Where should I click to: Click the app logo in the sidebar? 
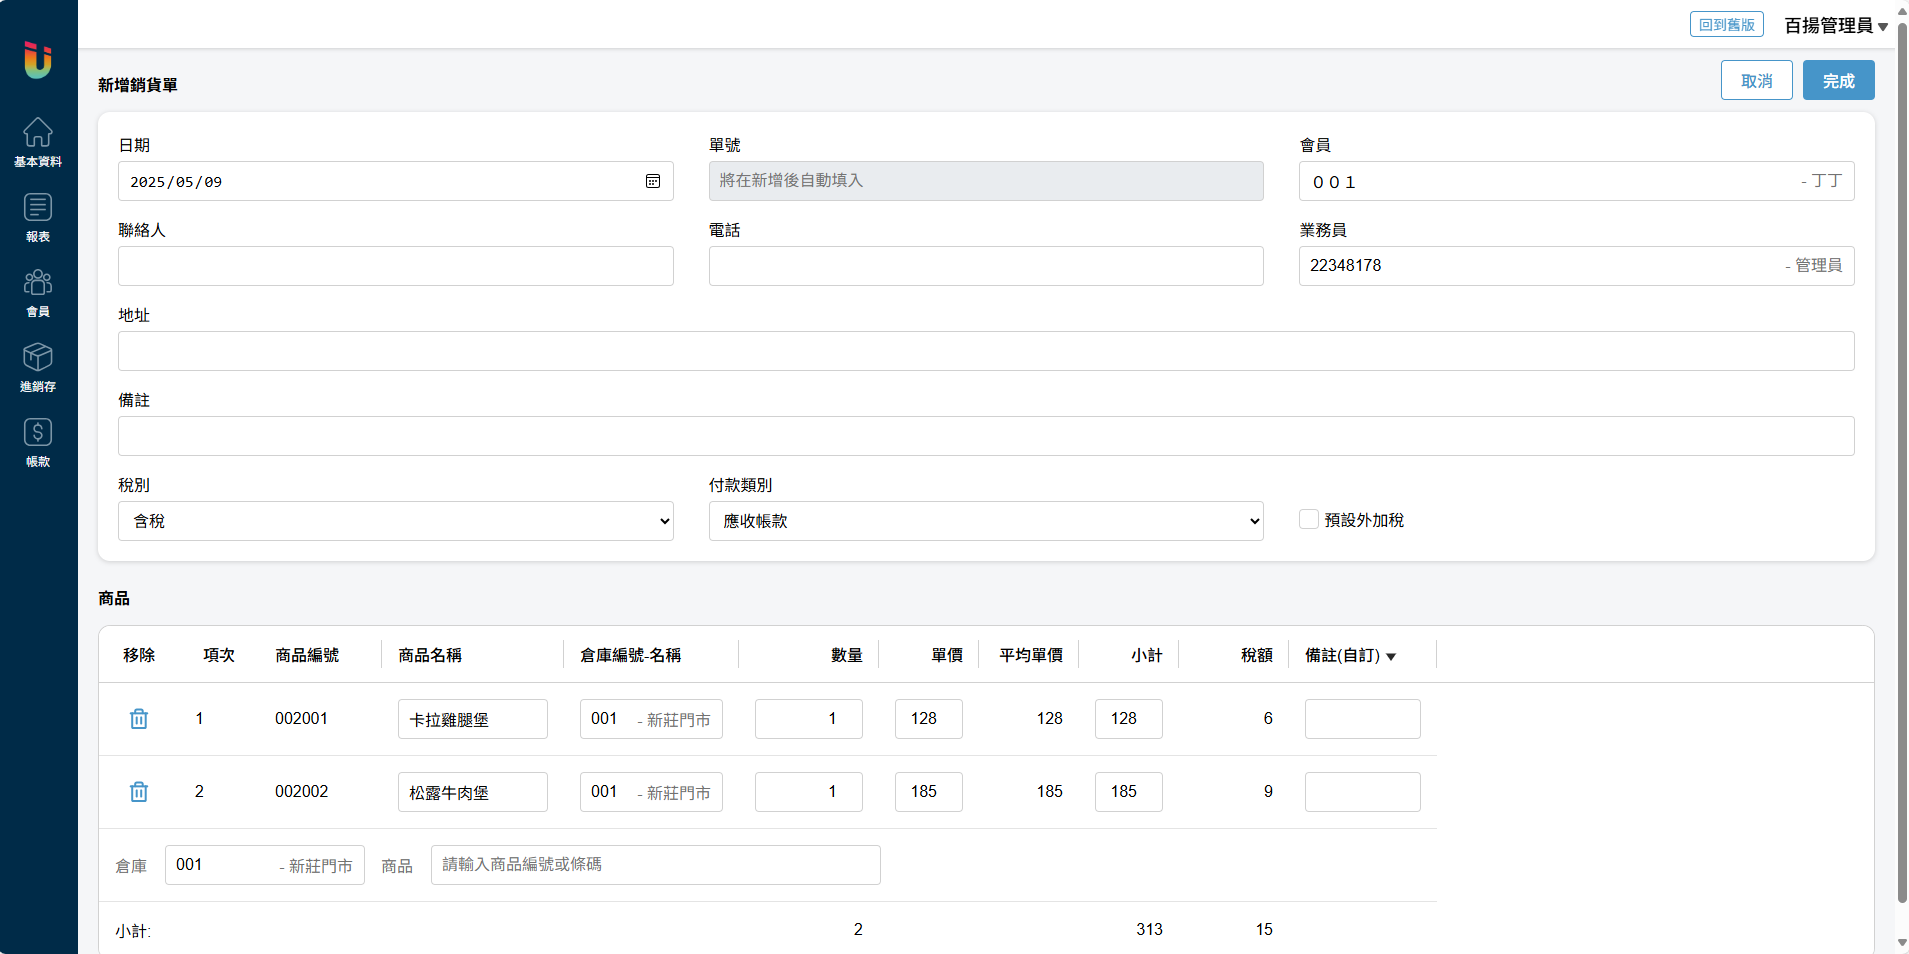click(x=38, y=60)
